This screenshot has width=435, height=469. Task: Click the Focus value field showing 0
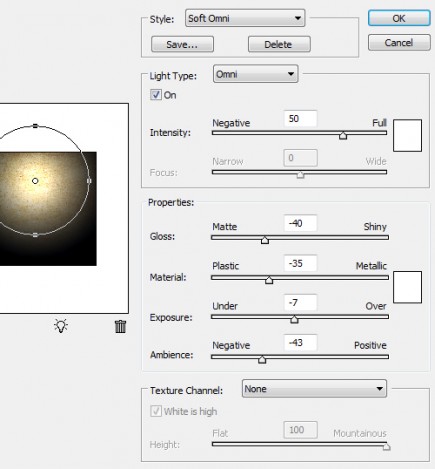[300, 158]
